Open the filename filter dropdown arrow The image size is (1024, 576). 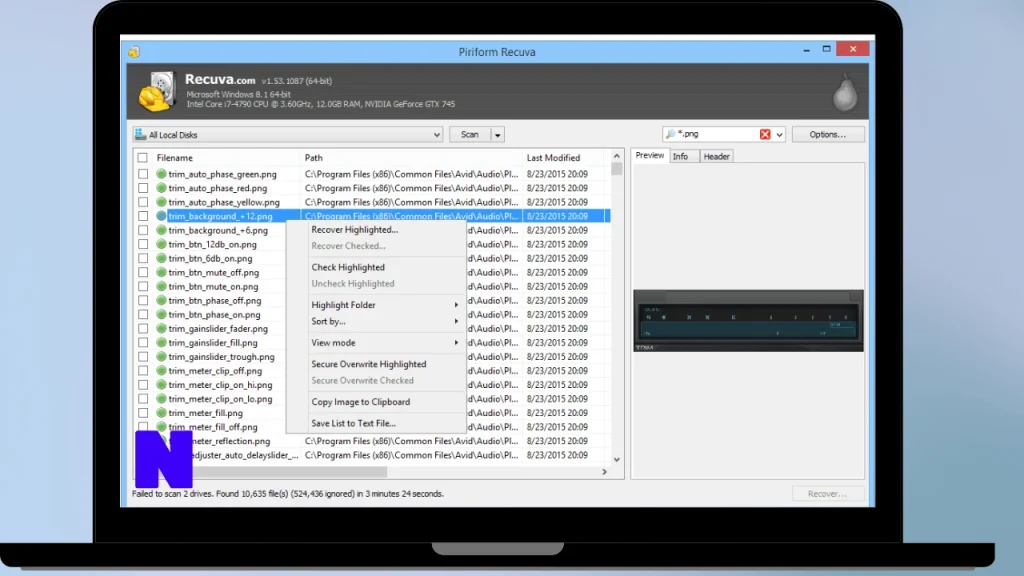[779, 135]
